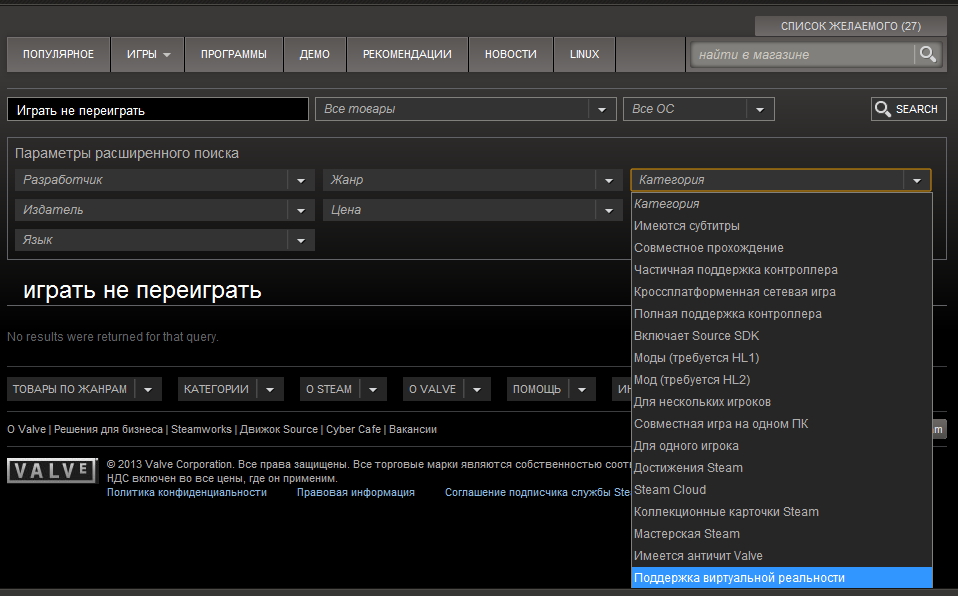Select Steam Cloud category option
This screenshot has height=596, width=958.
(670, 490)
